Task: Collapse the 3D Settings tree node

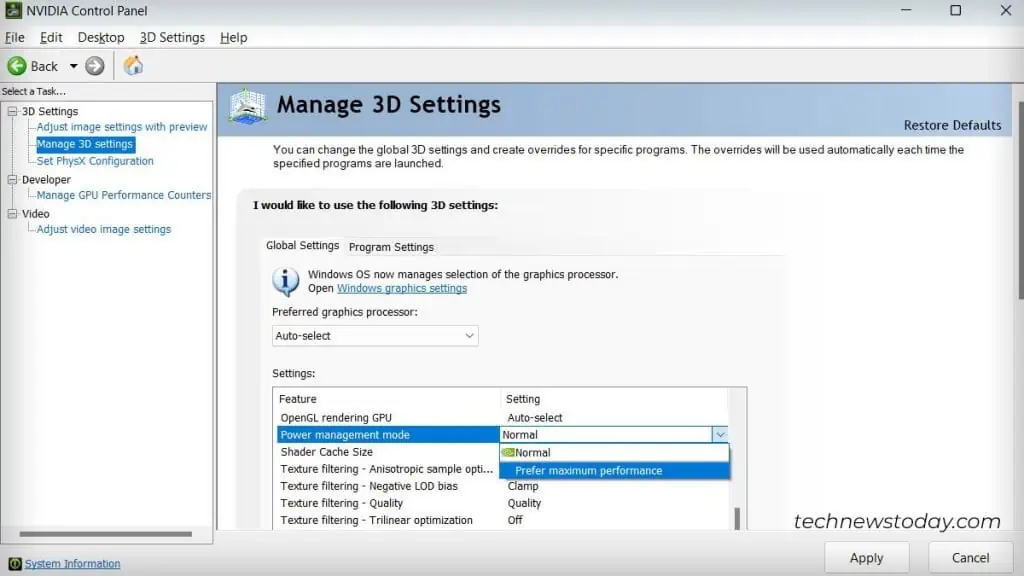Action: click(x=12, y=111)
